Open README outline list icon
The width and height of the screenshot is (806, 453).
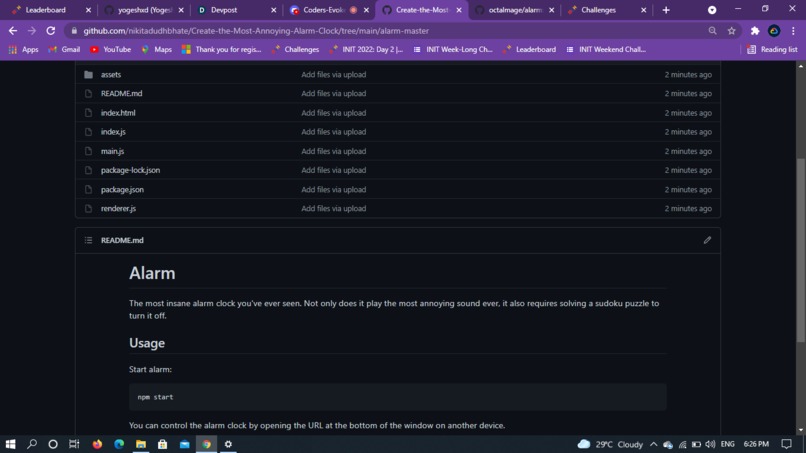pos(88,240)
